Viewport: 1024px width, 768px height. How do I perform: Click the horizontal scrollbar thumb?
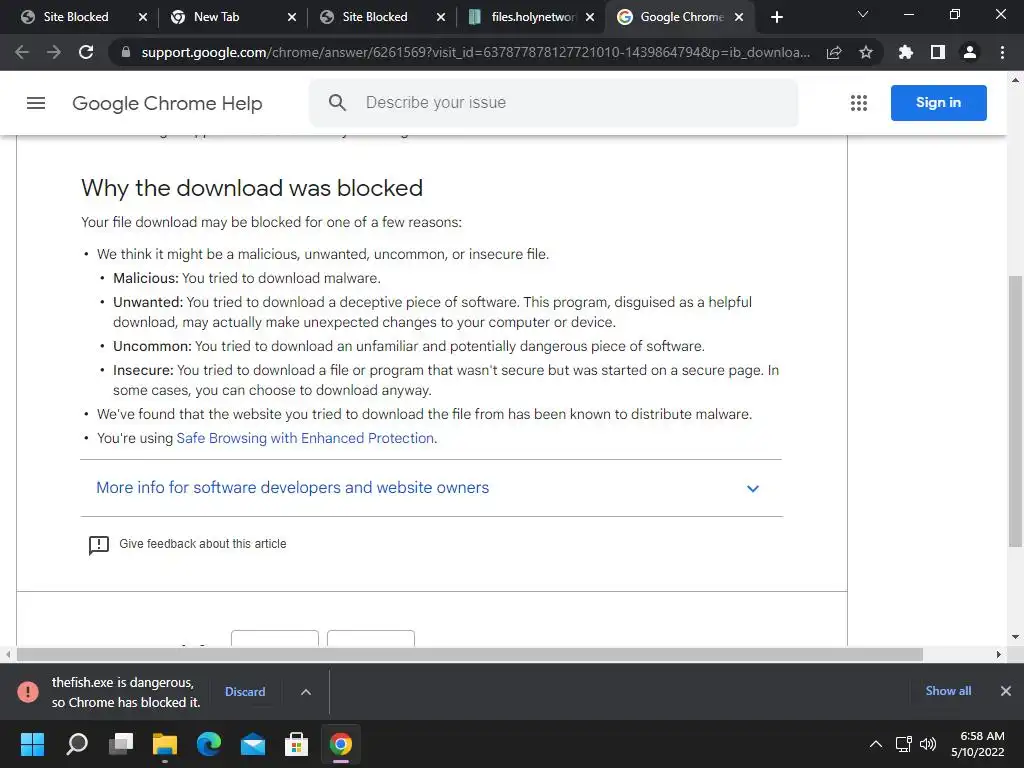[470, 654]
